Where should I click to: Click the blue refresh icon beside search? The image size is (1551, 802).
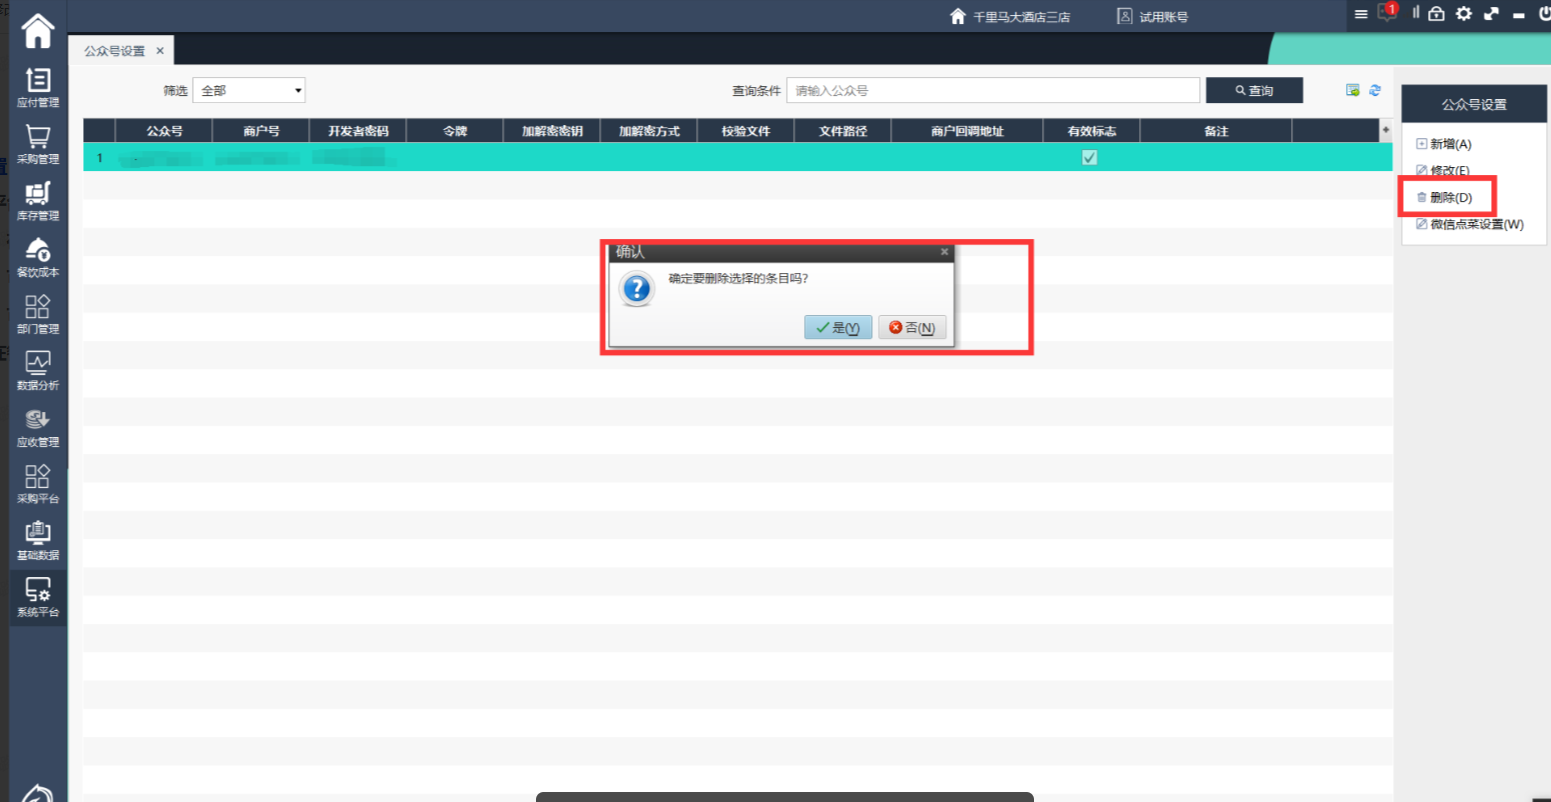(1375, 90)
